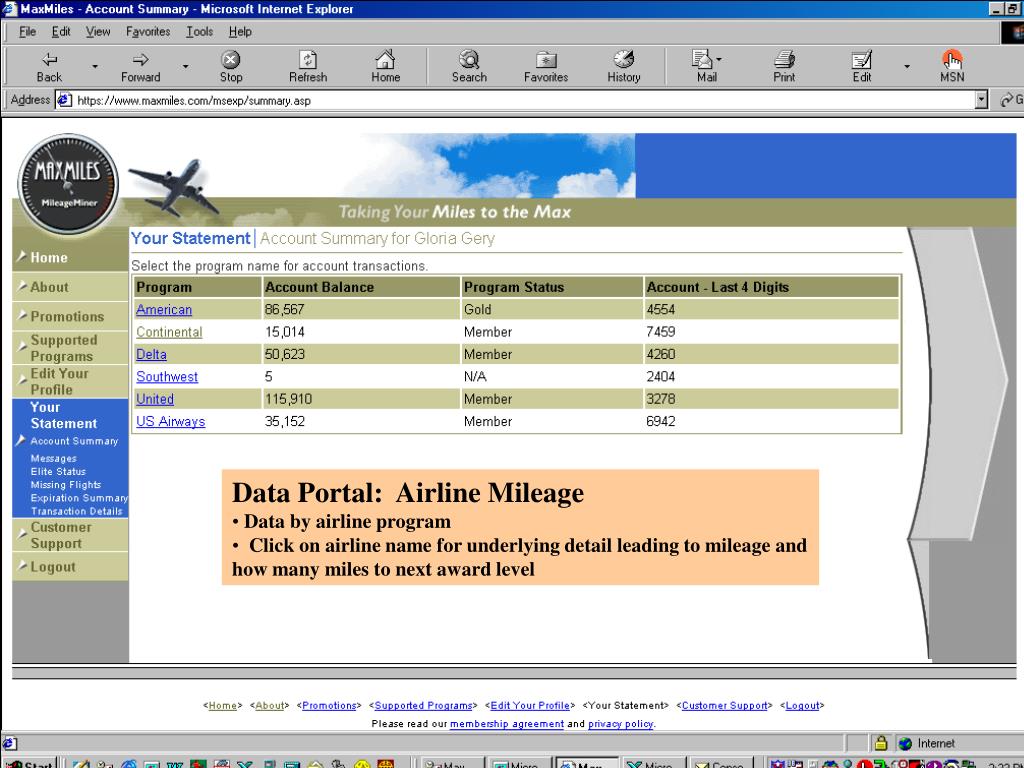Image resolution: width=1024 pixels, height=768 pixels.
Task: Open About in the sidebar
Action: tap(49, 287)
